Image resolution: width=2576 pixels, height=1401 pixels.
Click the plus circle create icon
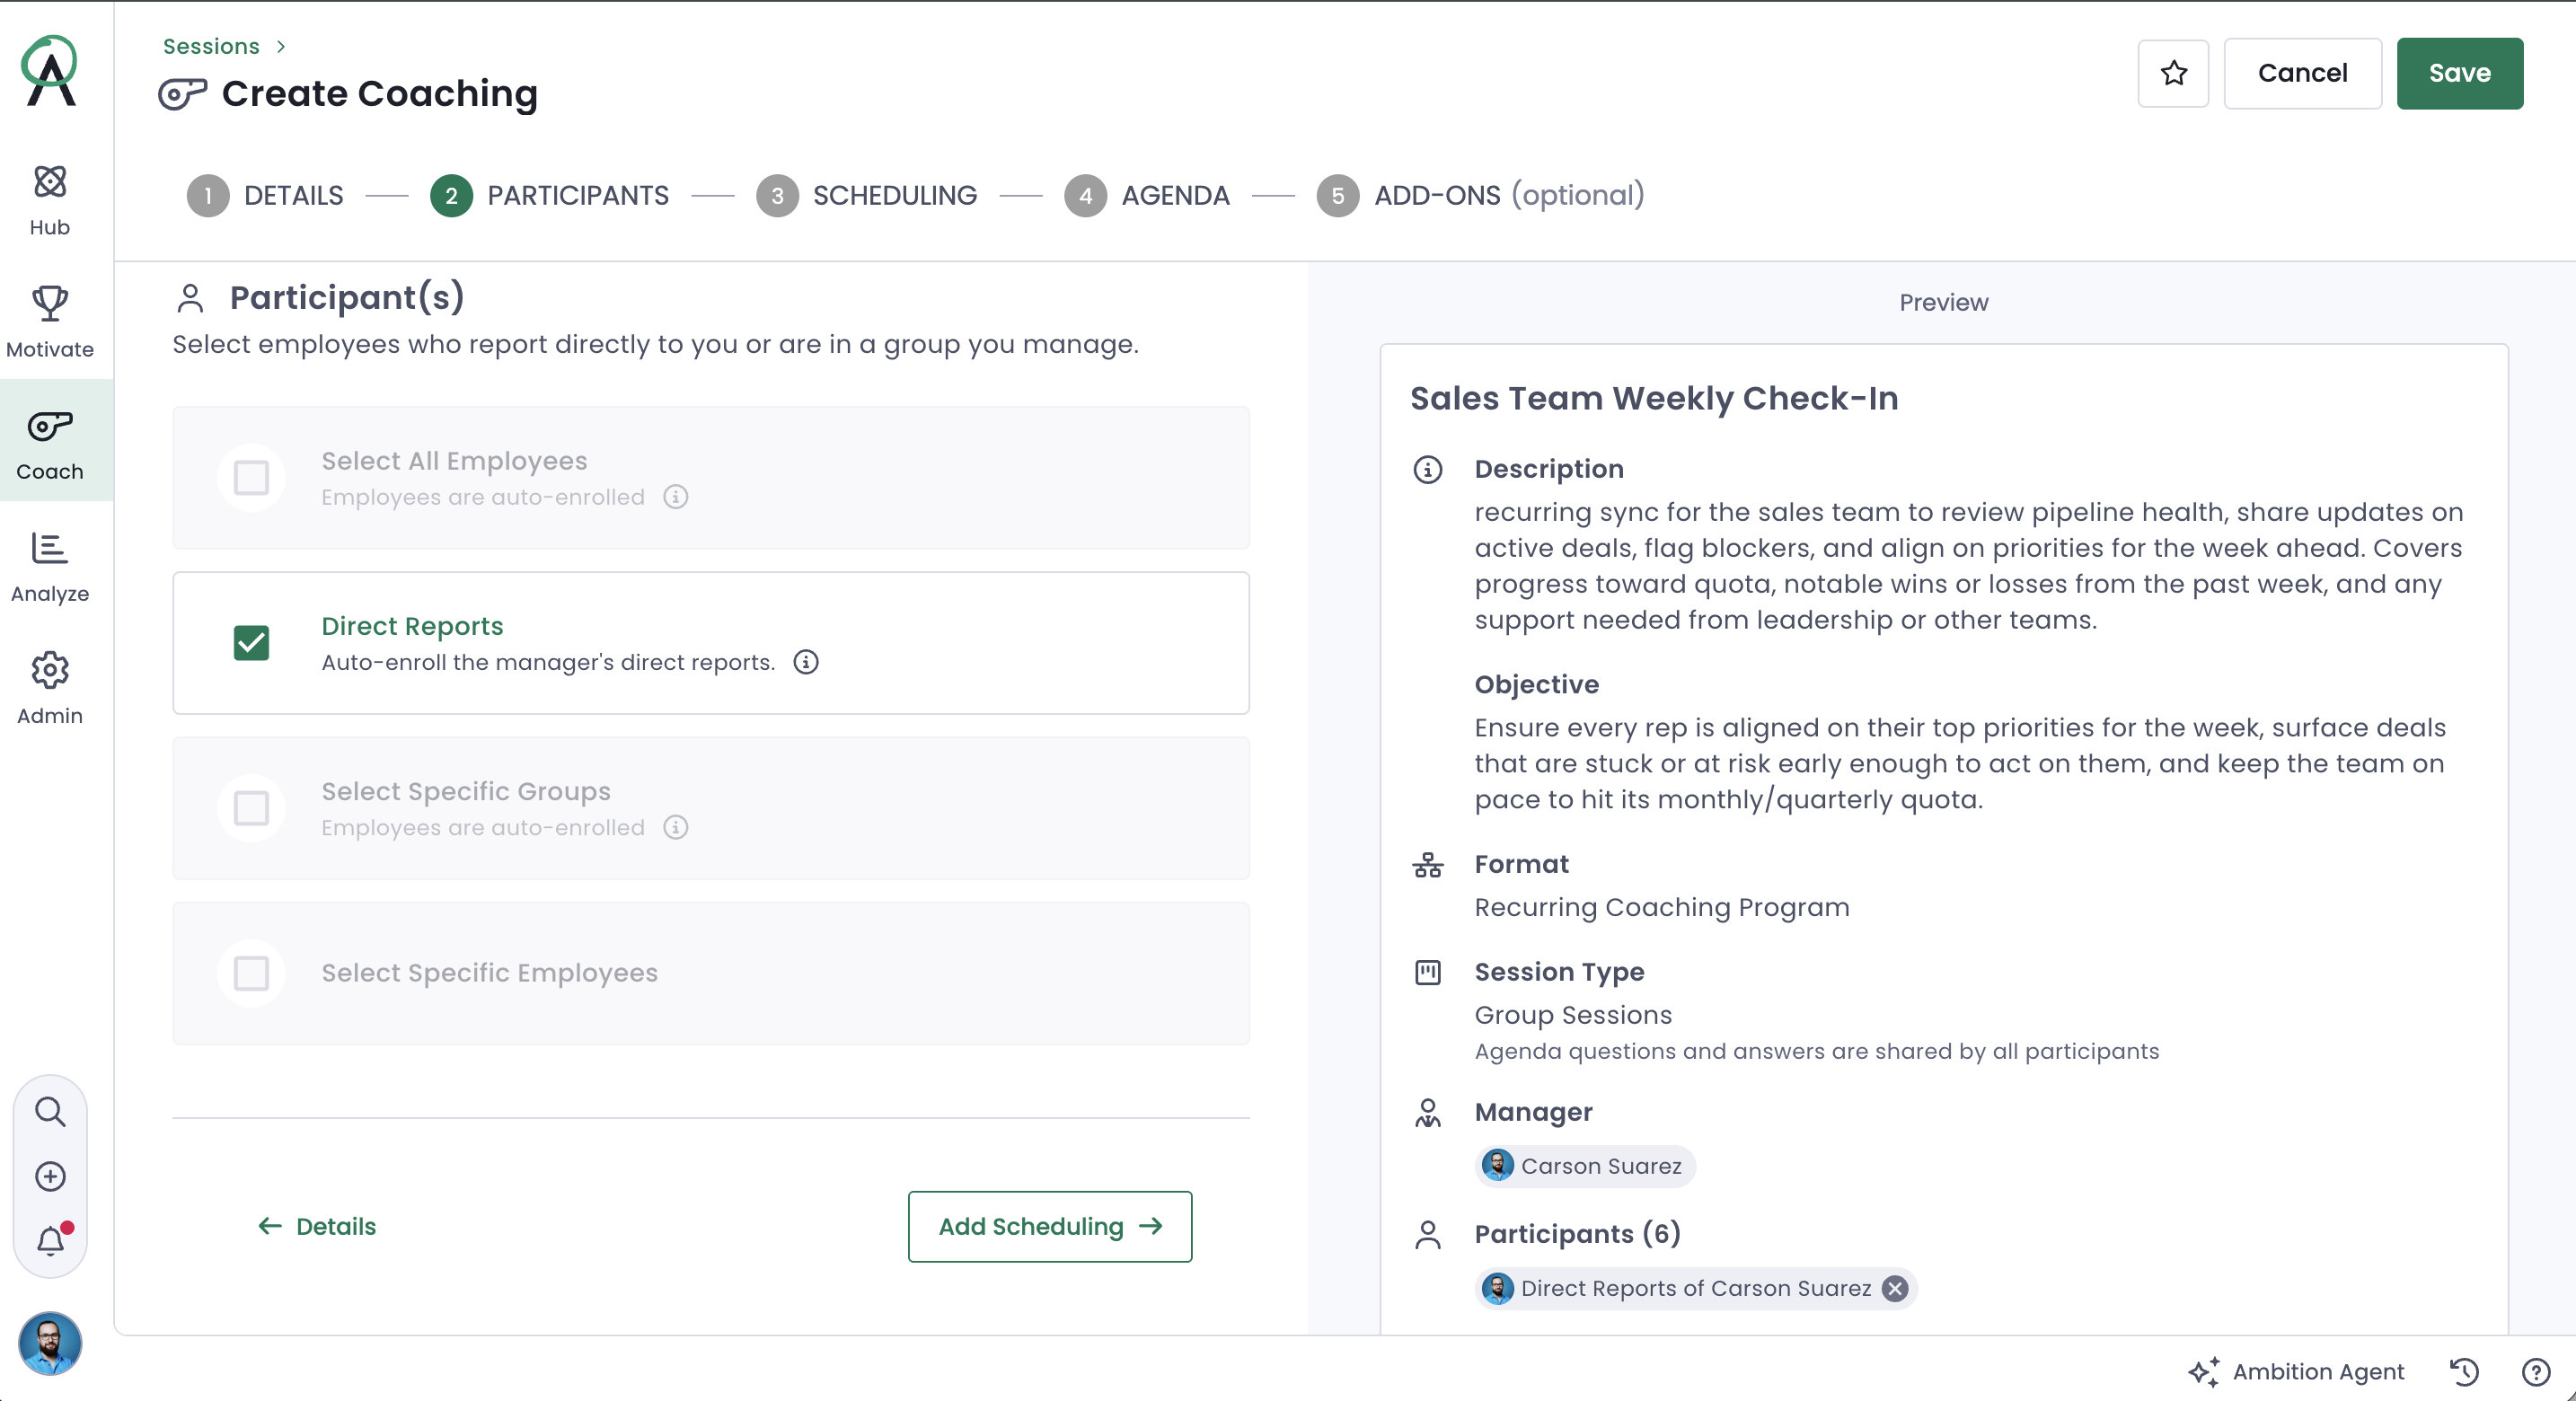(50, 1176)
